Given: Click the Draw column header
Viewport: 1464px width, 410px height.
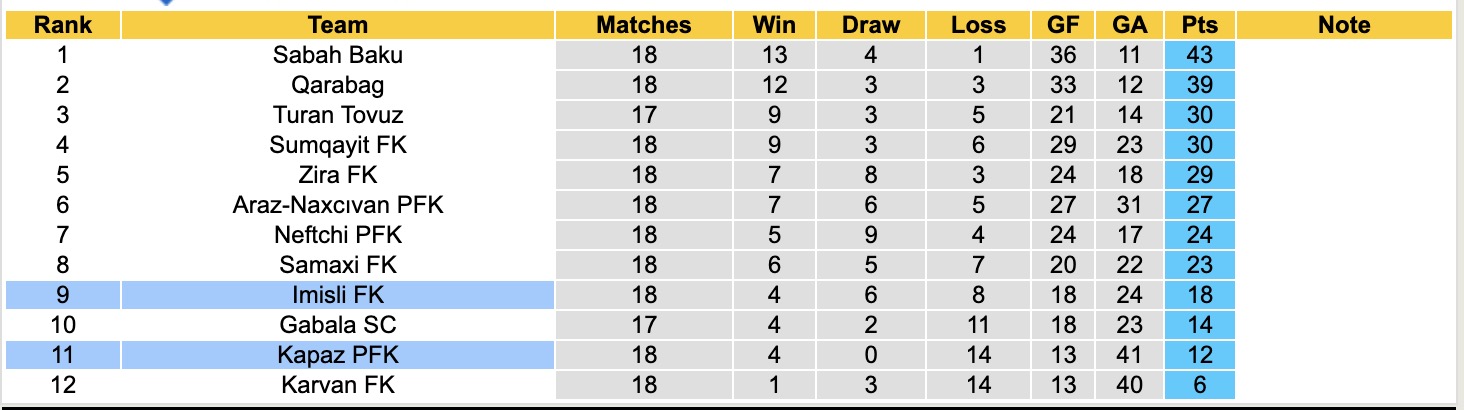Looking at the screenshot, I should coord(871,25).
